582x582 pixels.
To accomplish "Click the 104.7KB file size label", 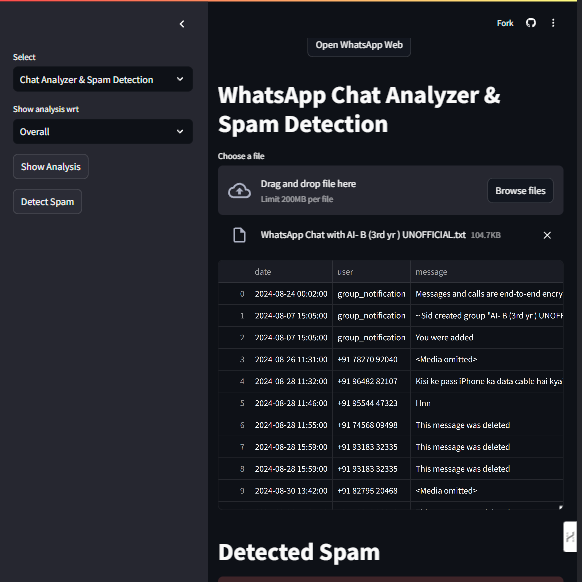I will point(485,235).
